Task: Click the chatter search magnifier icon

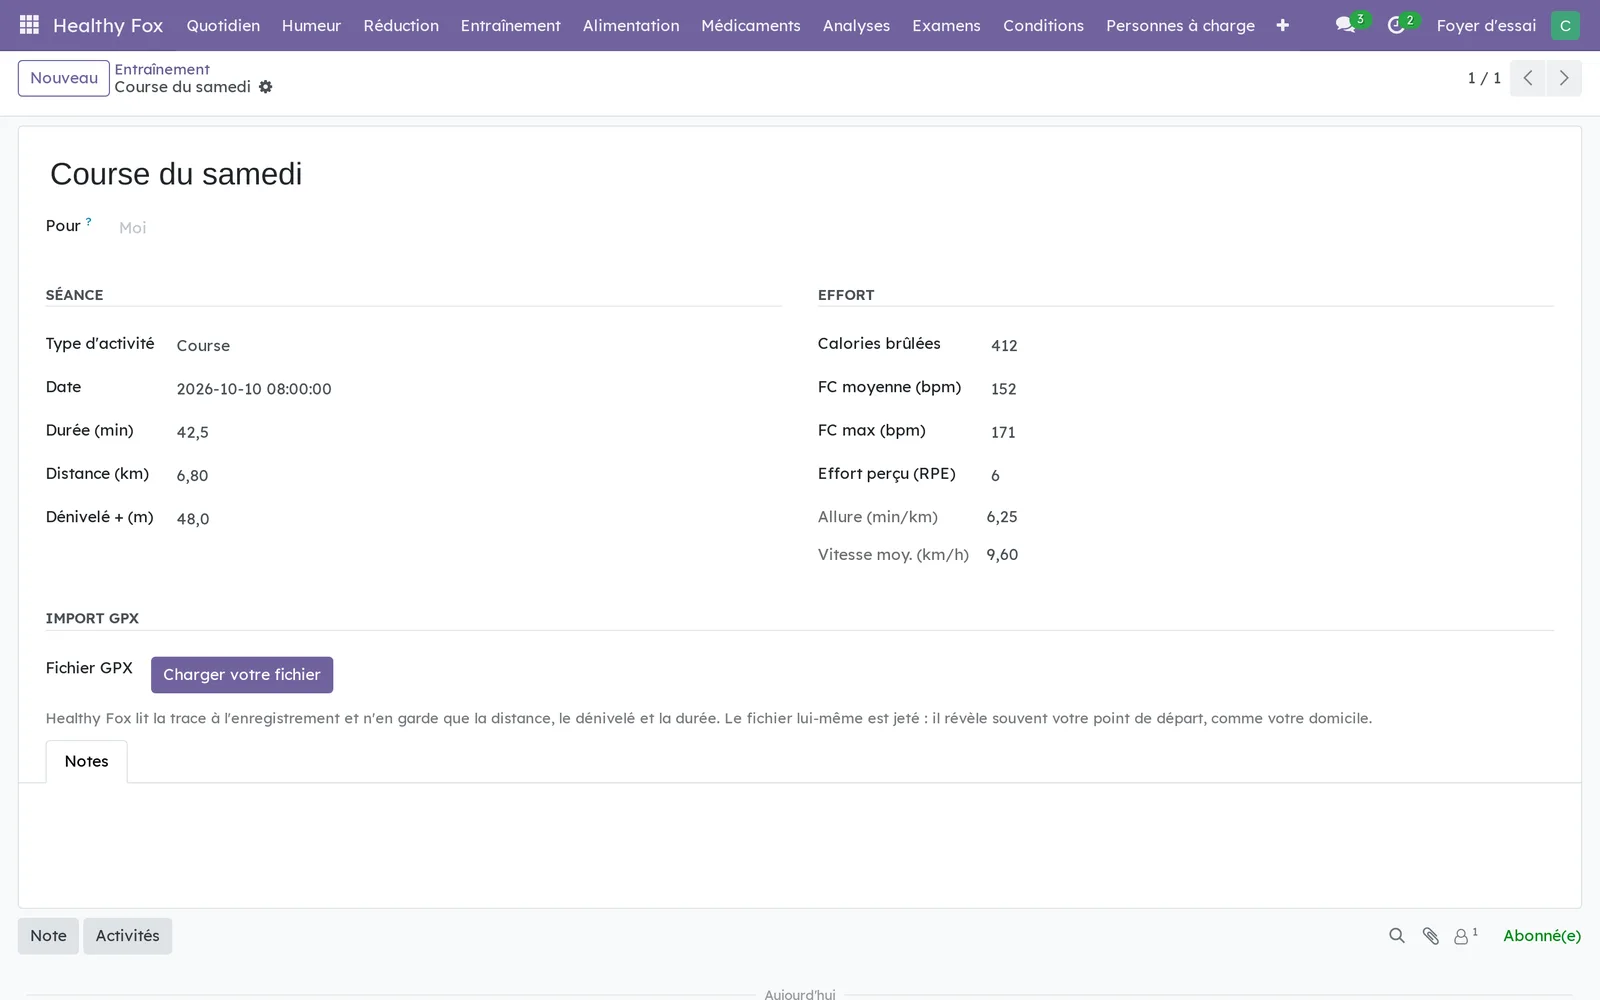Action: [1397, 936]
